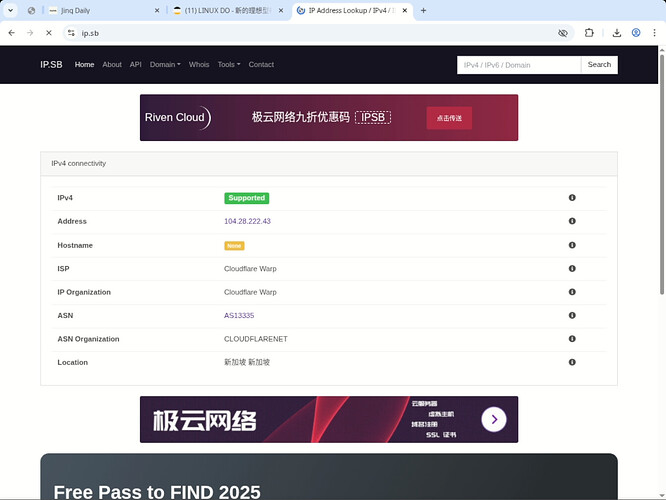
Task: Open the Free Pass to FIND 2025 banner
Action: click(x=329, y=477)
